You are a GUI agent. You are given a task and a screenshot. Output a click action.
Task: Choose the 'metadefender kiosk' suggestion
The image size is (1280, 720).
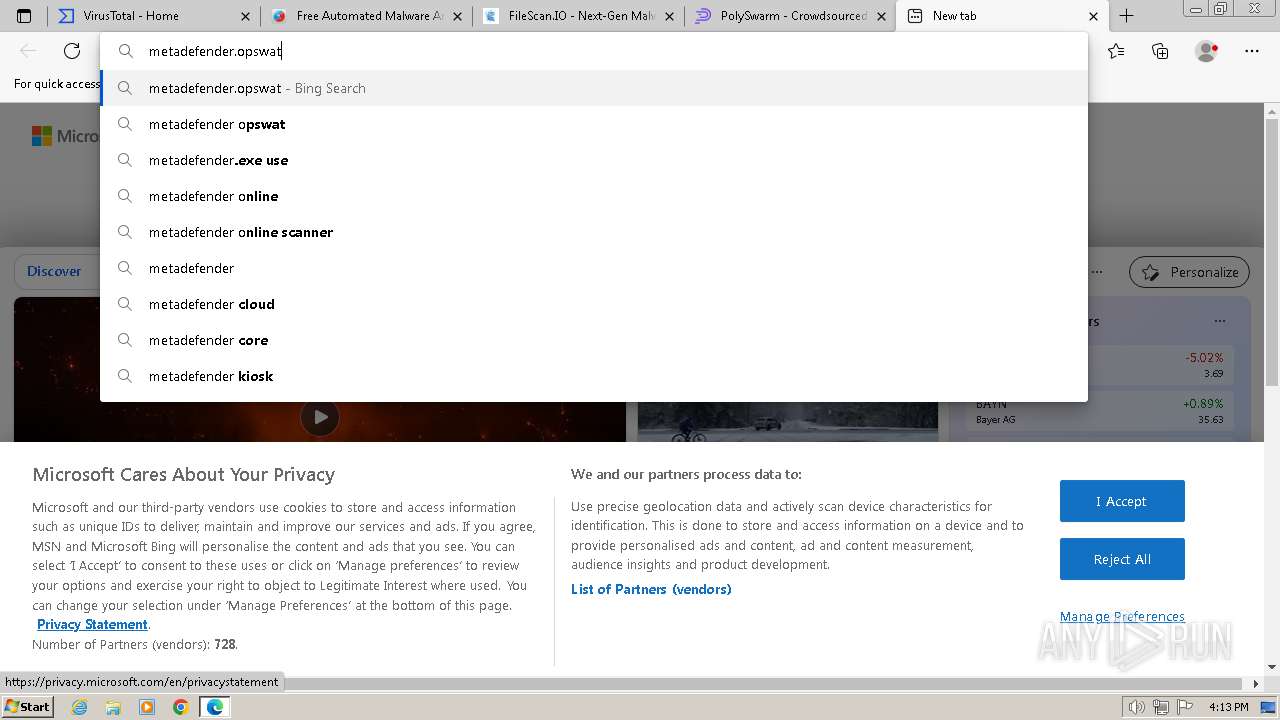pyautogui.click(x=594, y=376)
